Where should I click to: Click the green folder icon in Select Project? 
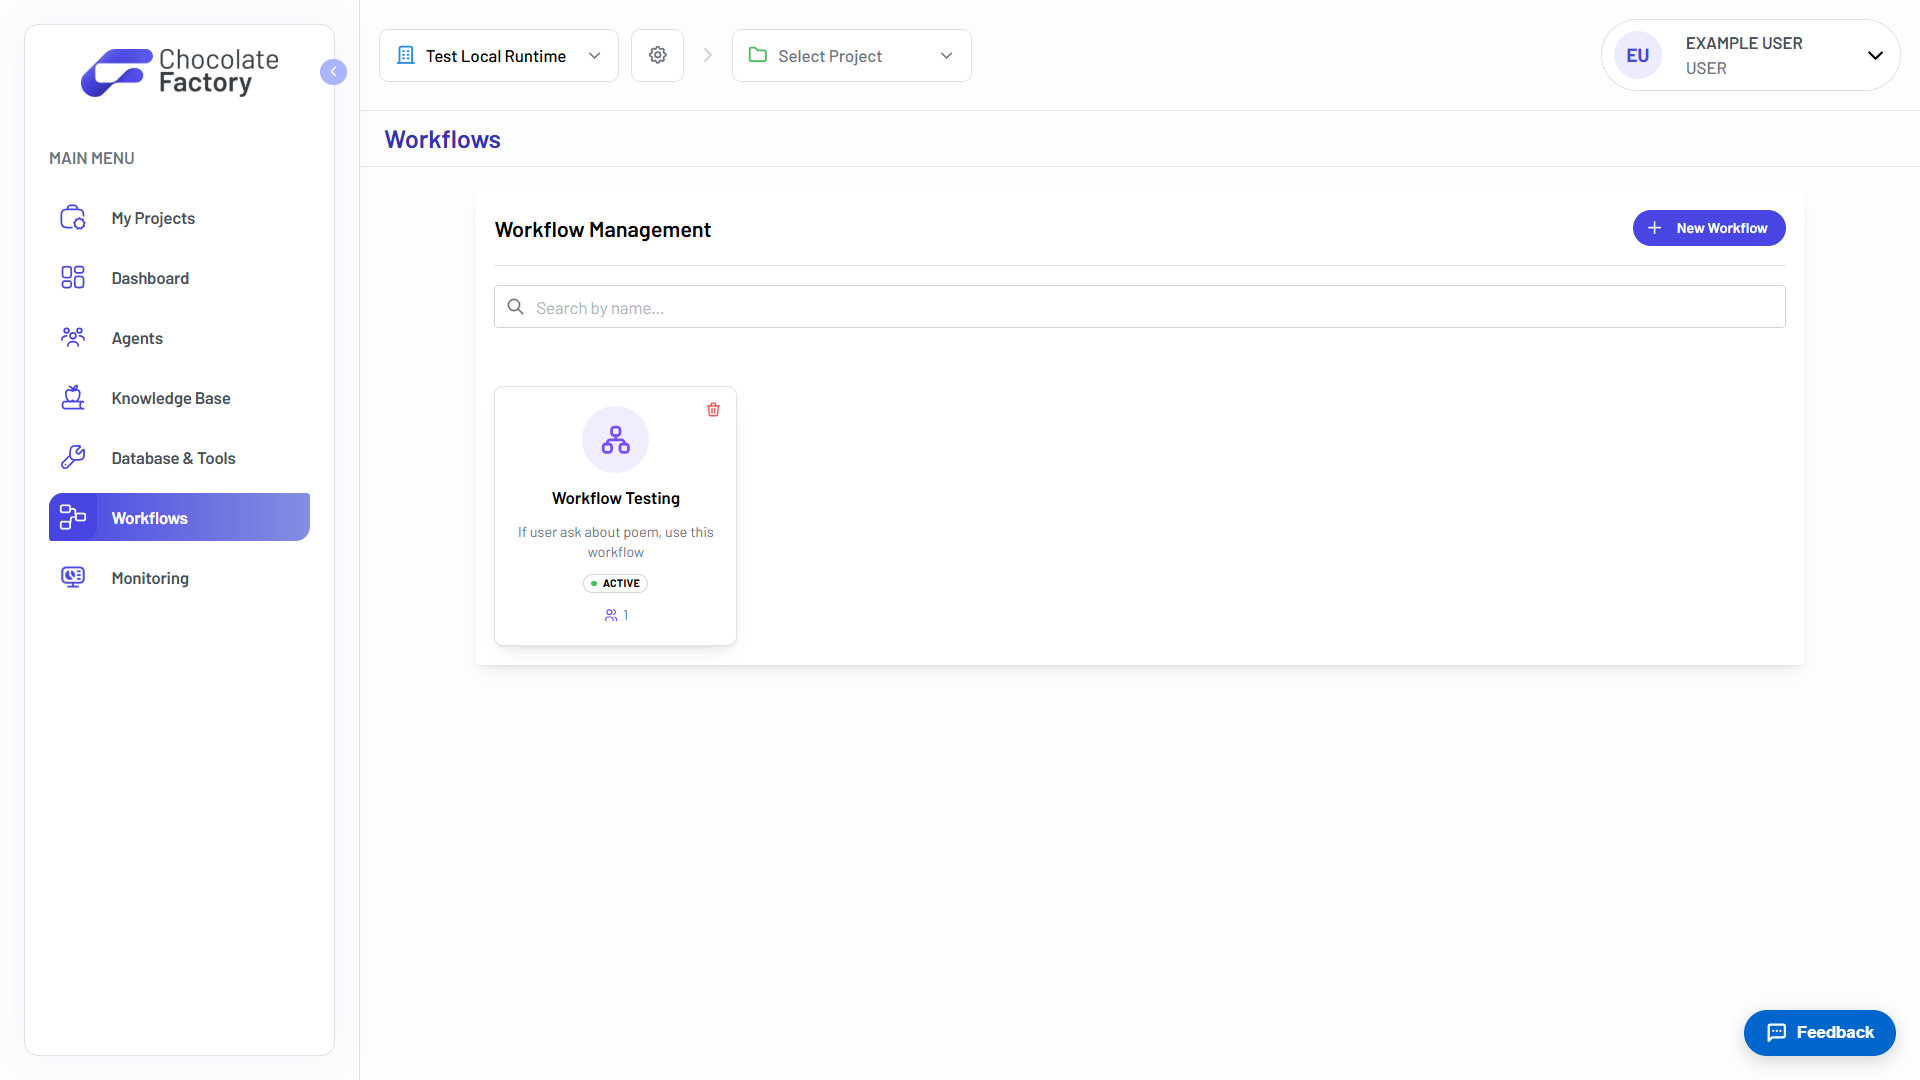[x=758, y=55]
